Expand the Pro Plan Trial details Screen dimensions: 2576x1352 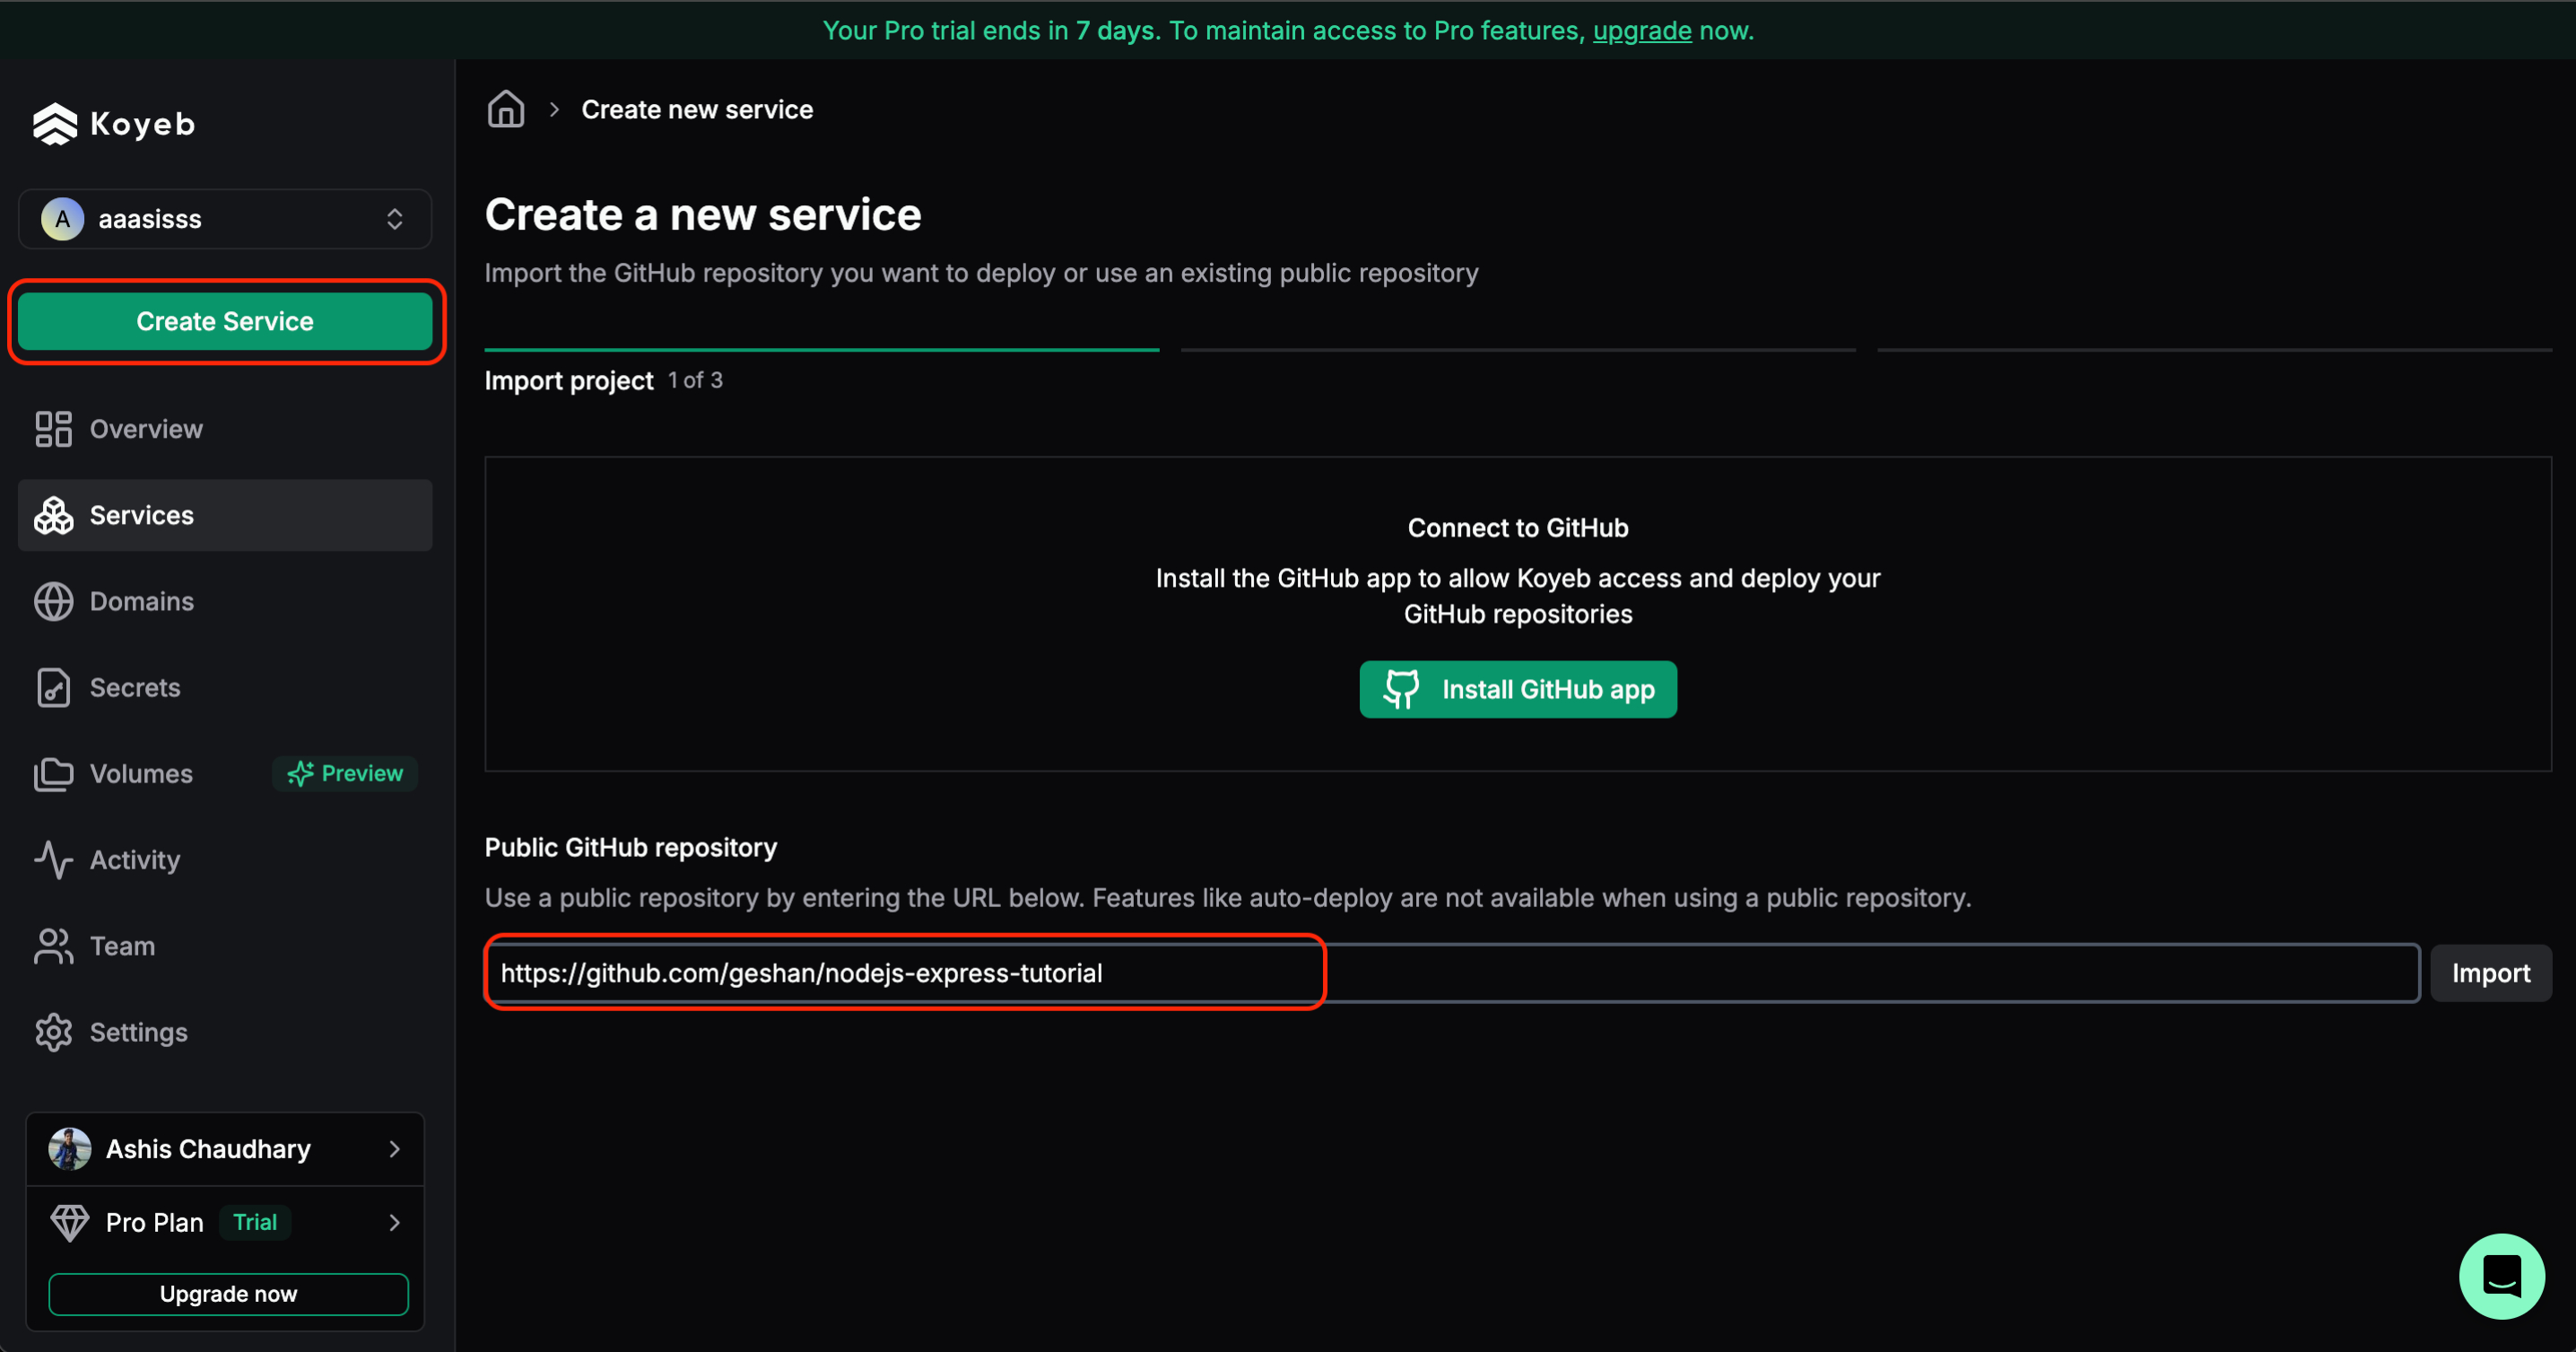point(225,1222)
